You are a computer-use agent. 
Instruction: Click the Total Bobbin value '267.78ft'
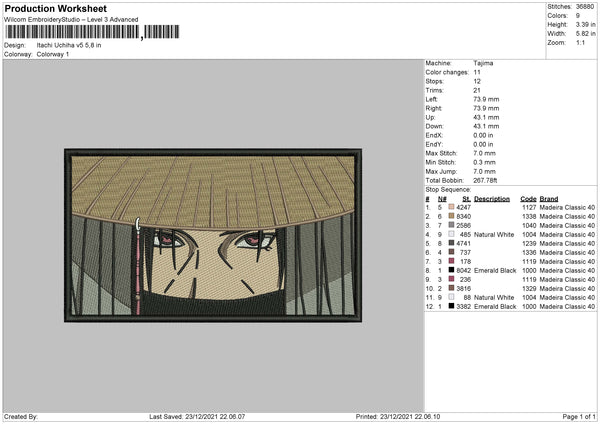click(x=485, y=180)
